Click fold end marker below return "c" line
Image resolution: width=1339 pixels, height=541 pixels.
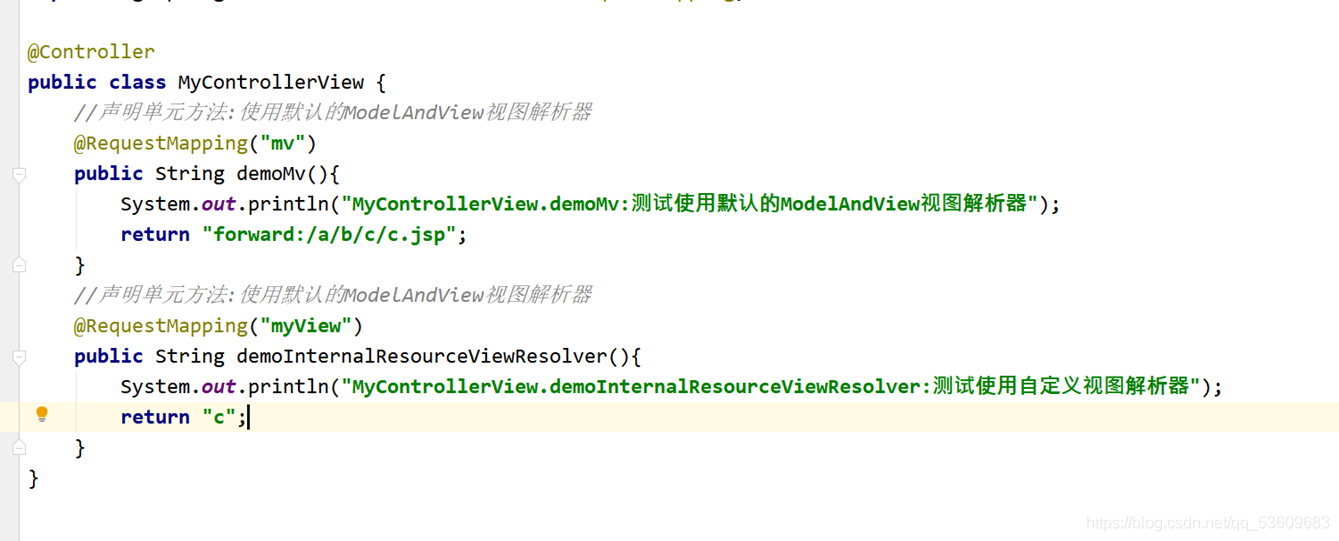[19, 448]
